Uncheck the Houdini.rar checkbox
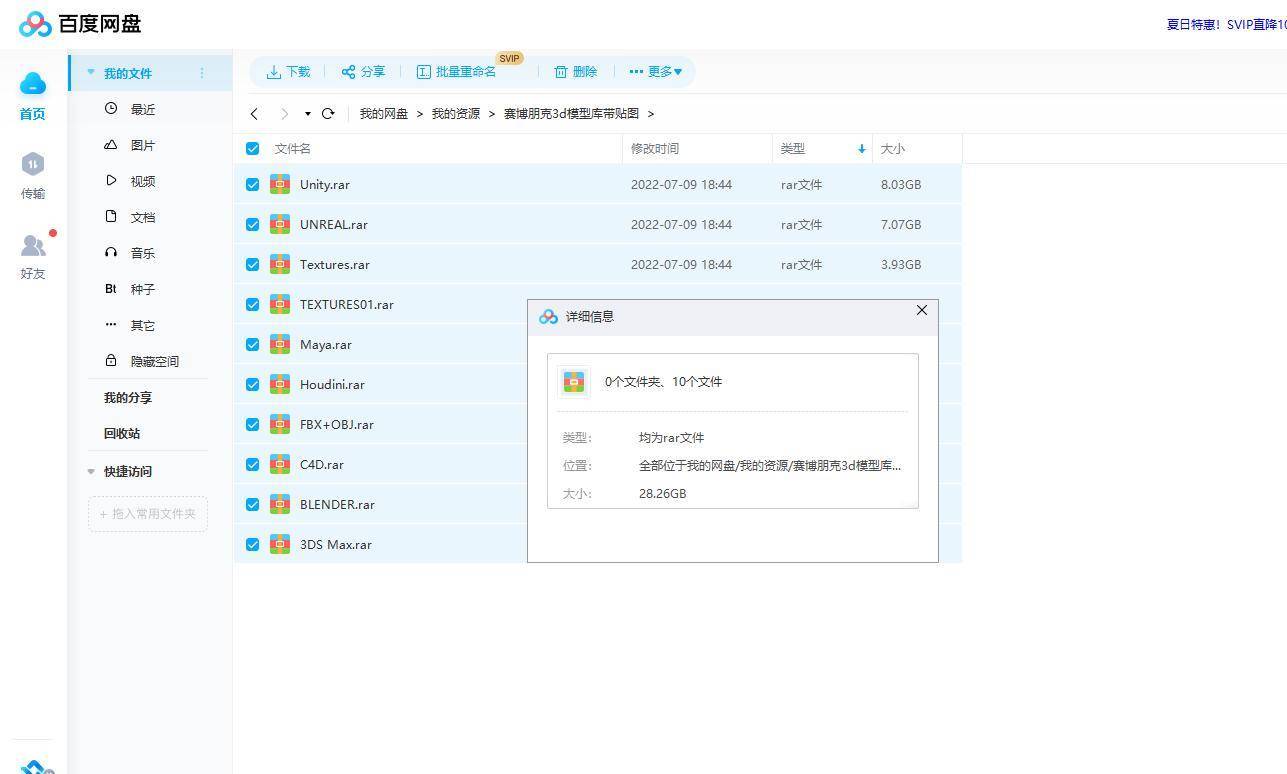The width and height of the screenshot is (1287, 774). pos(252,384)
